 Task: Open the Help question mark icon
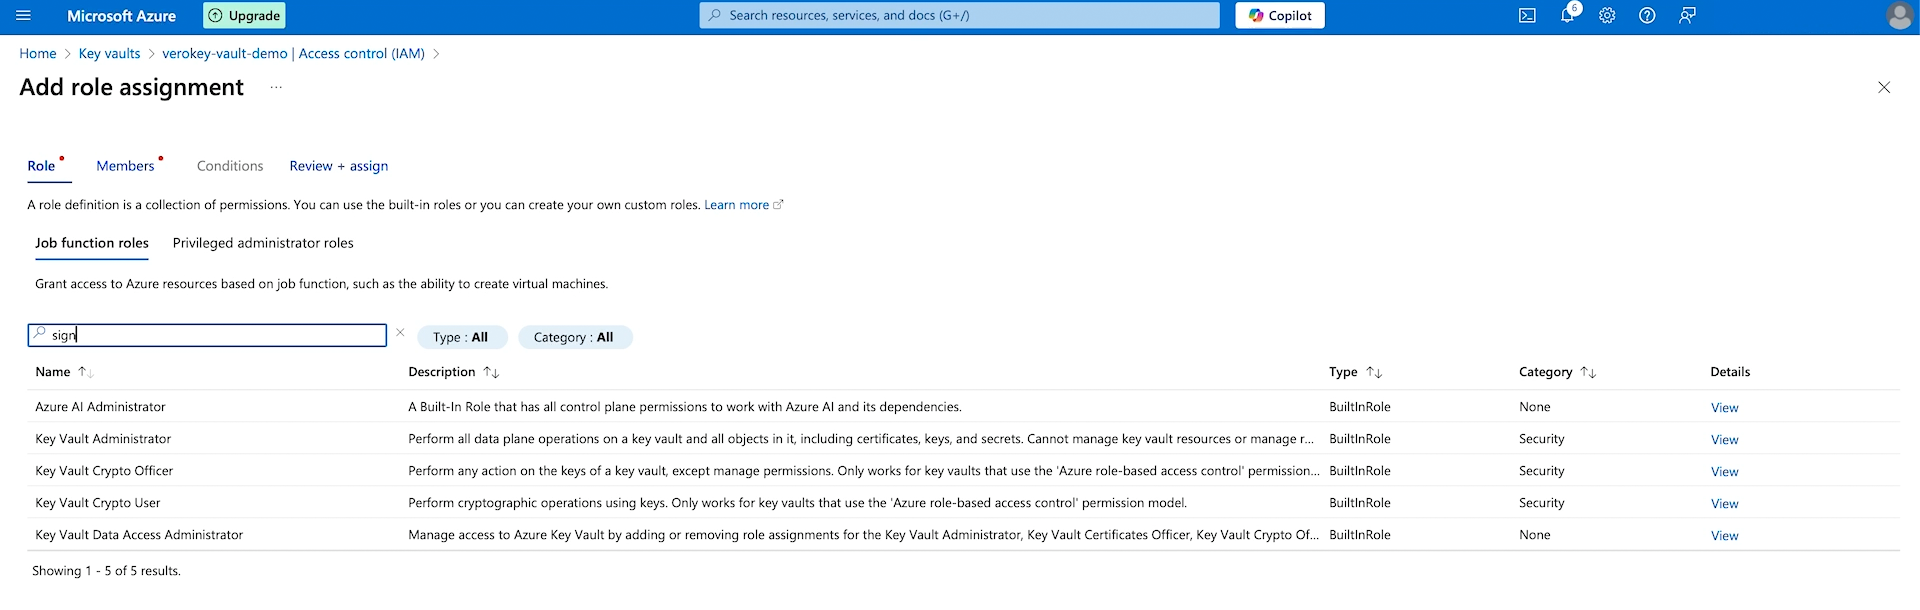[1647, 16]
